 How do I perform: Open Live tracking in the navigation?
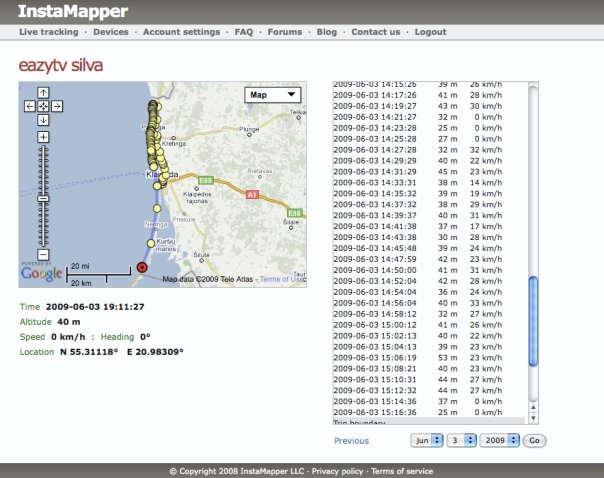tap(49, 32)
